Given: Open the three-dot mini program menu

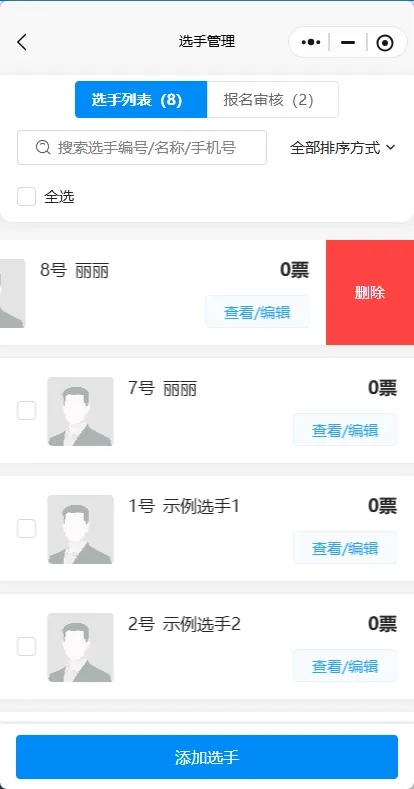Looking at the screenshot, I should [311, 43].
